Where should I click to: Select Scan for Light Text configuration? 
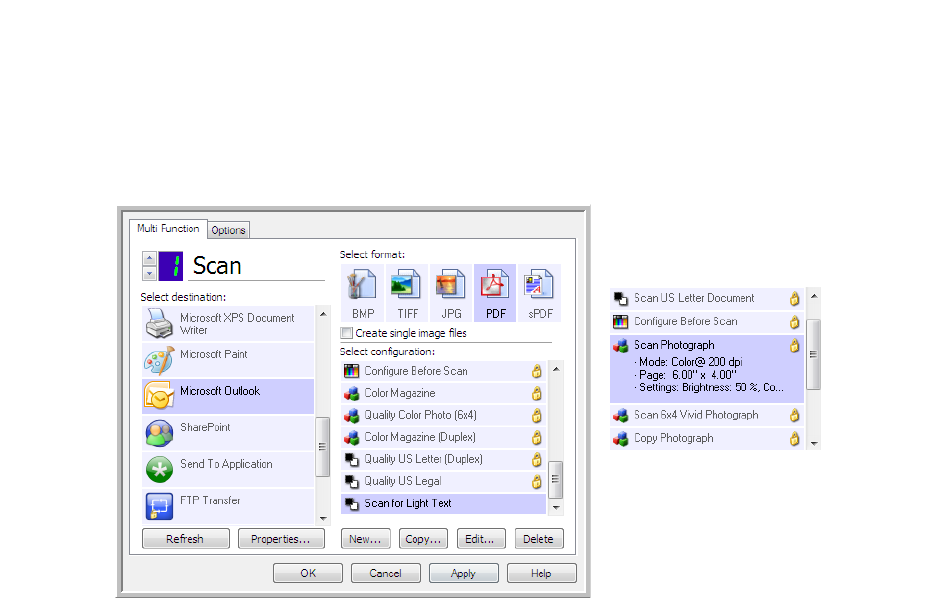443,504
